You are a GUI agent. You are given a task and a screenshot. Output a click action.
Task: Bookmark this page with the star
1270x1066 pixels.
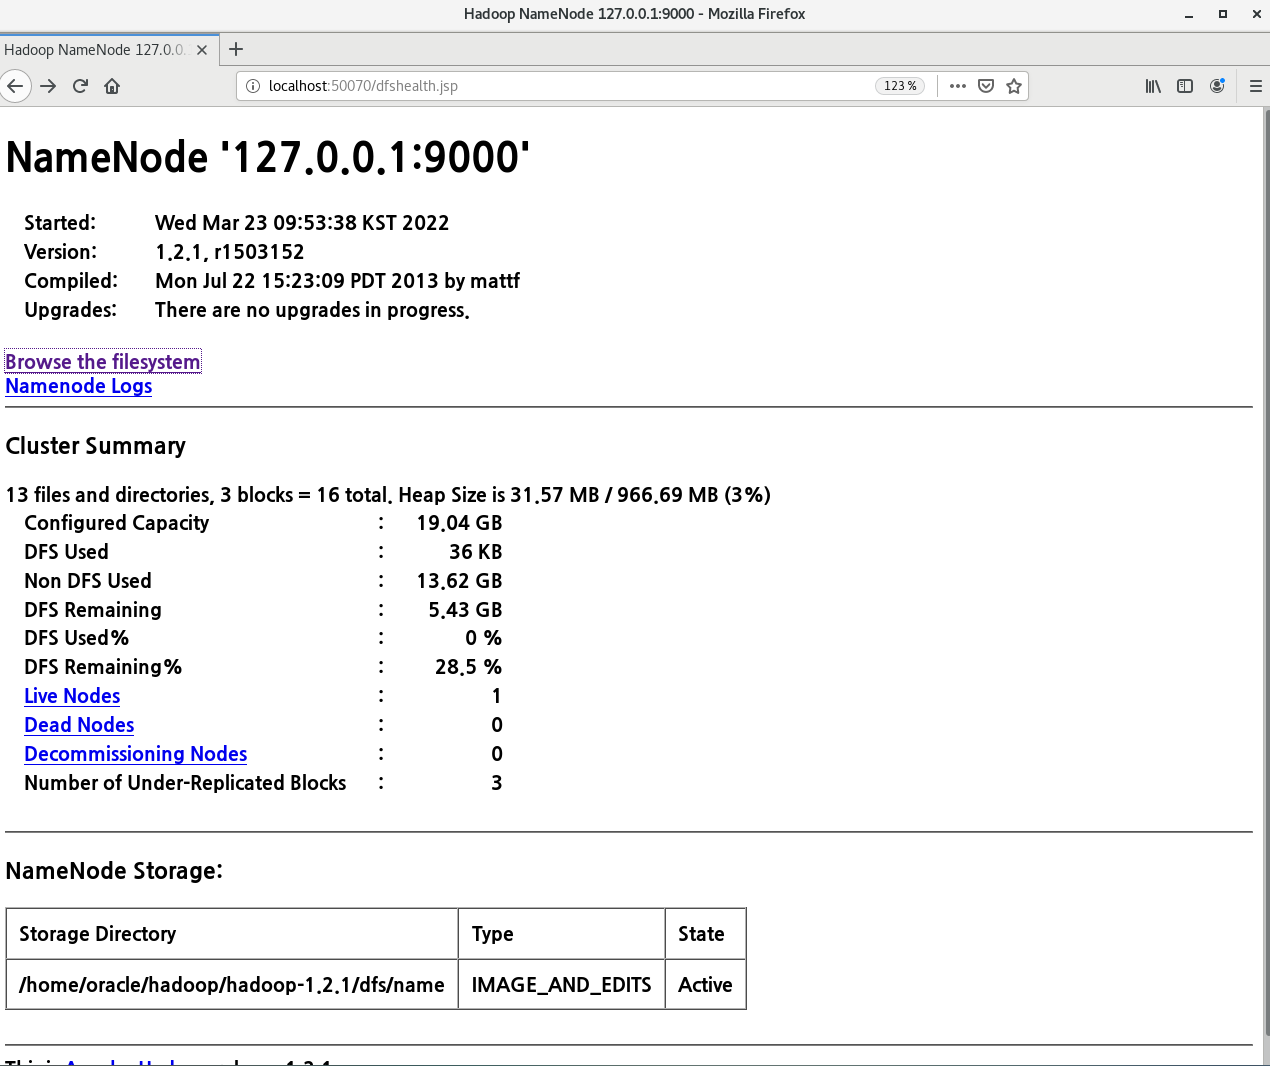(x=1014, y=86)
